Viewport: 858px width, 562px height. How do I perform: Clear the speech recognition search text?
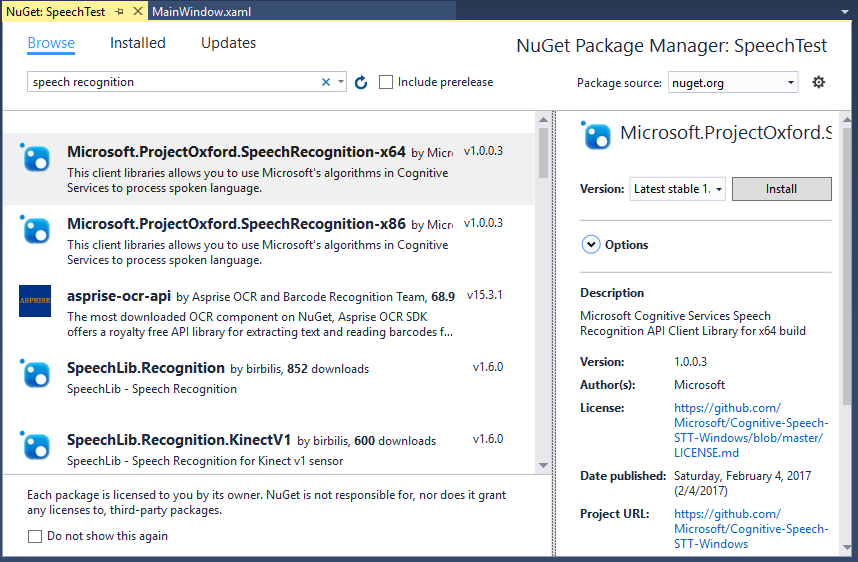pyautogui.click(x=326, y=82)
